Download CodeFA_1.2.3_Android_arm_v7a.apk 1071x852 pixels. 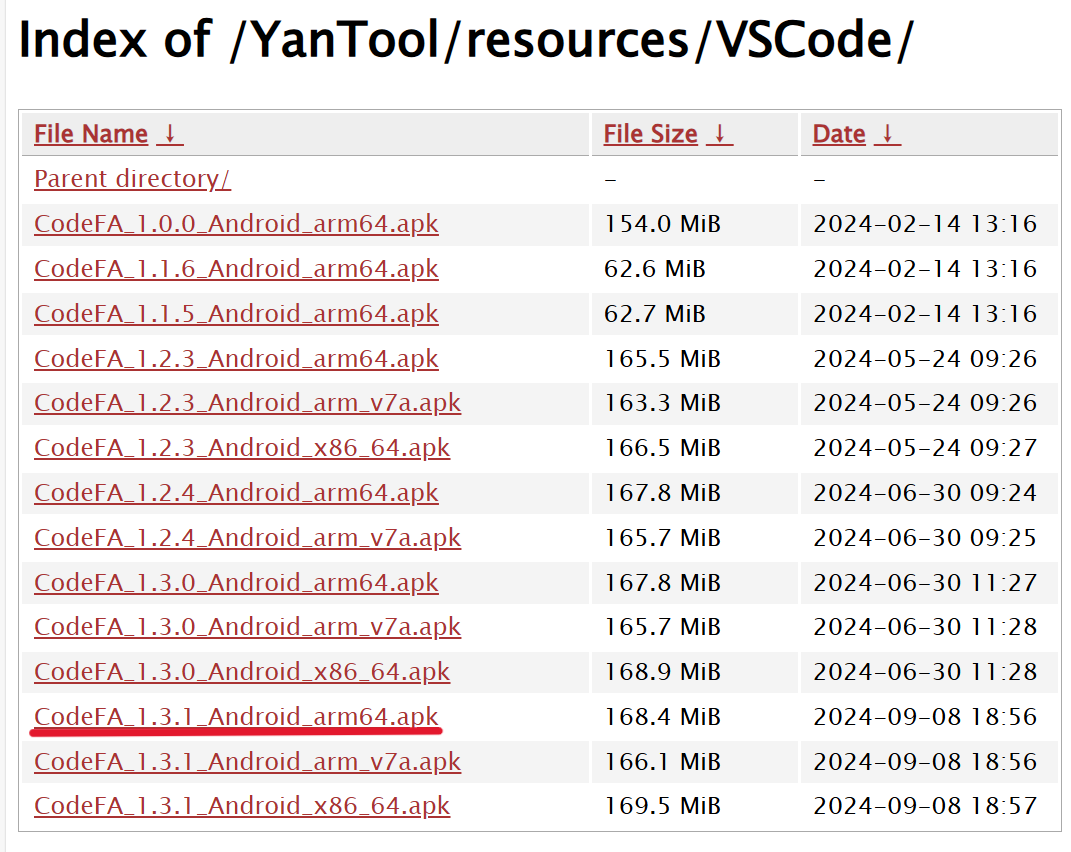tap(247, 403)
